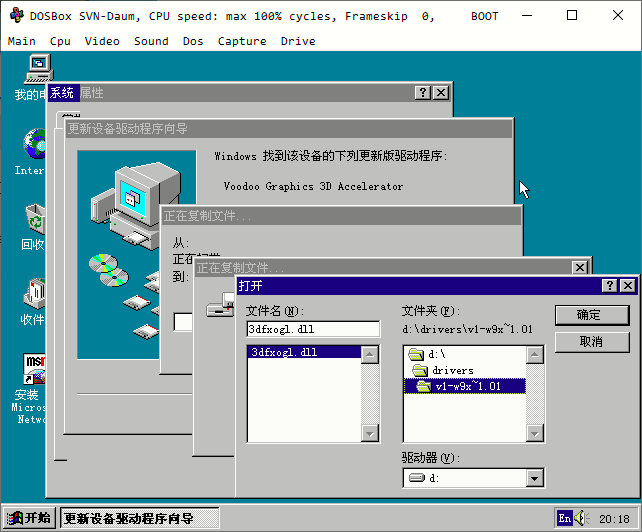Click file list scroll up arrow
The height and width of the screenshot is (532, 642).
370,355
